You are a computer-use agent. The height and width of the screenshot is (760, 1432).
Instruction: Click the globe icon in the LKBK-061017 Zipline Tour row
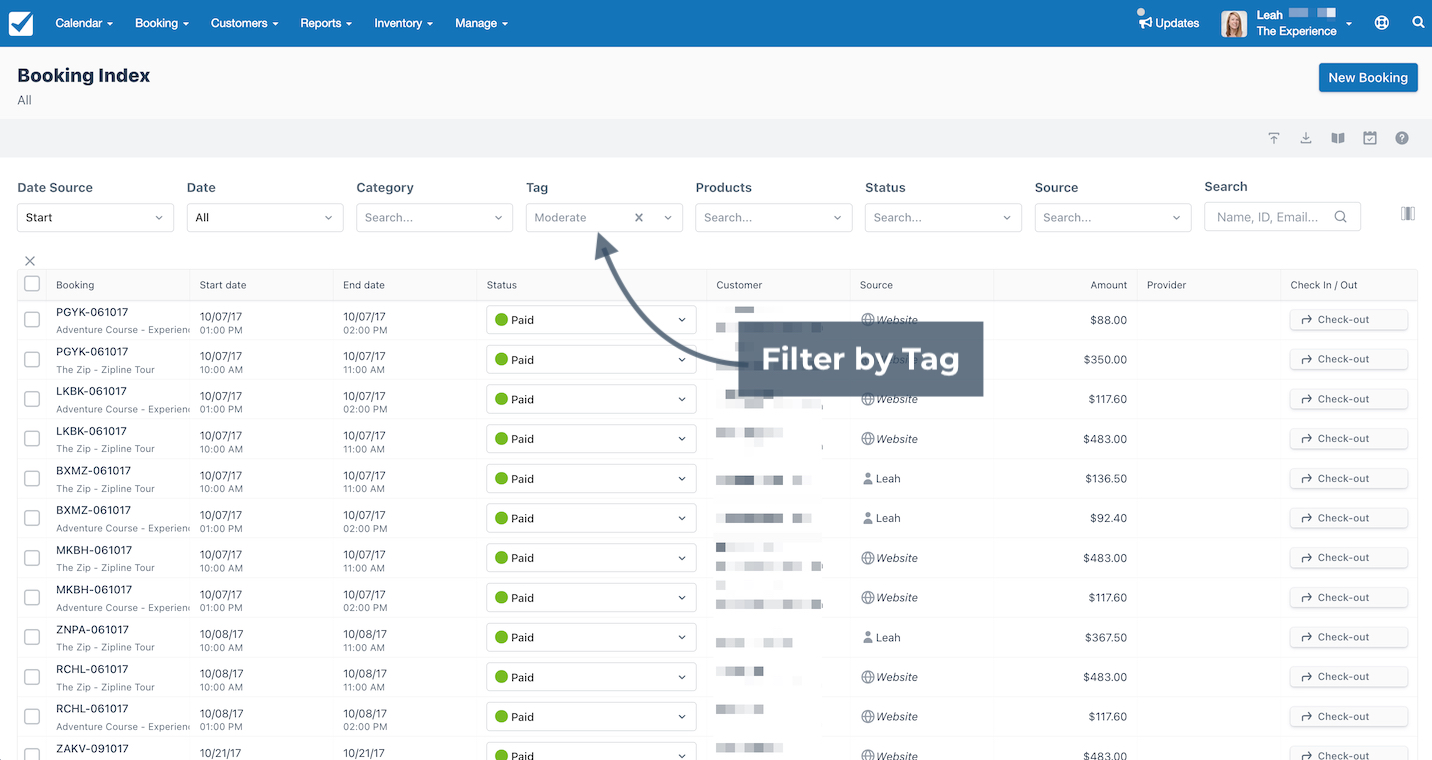coord(868,439)
